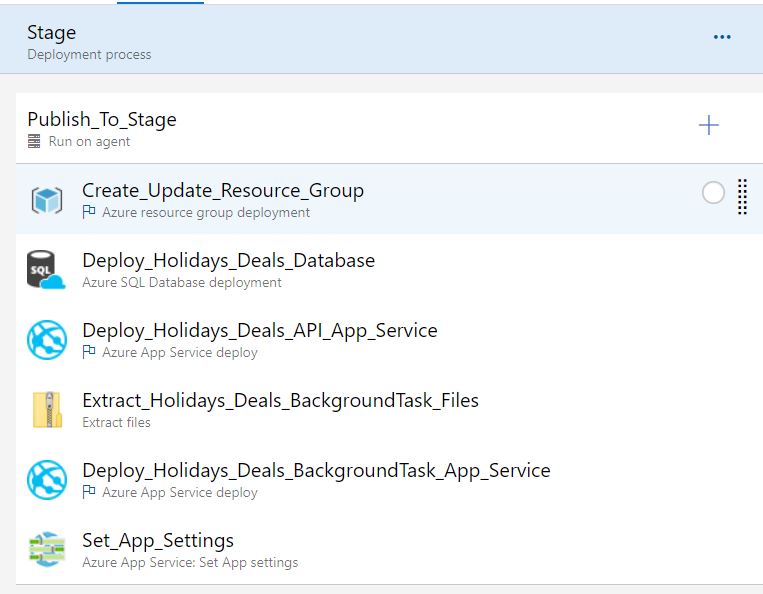Open the Deploy_Holidays_Deals_Database task
This screenshot has width=763, height=594.
(389, 269)
